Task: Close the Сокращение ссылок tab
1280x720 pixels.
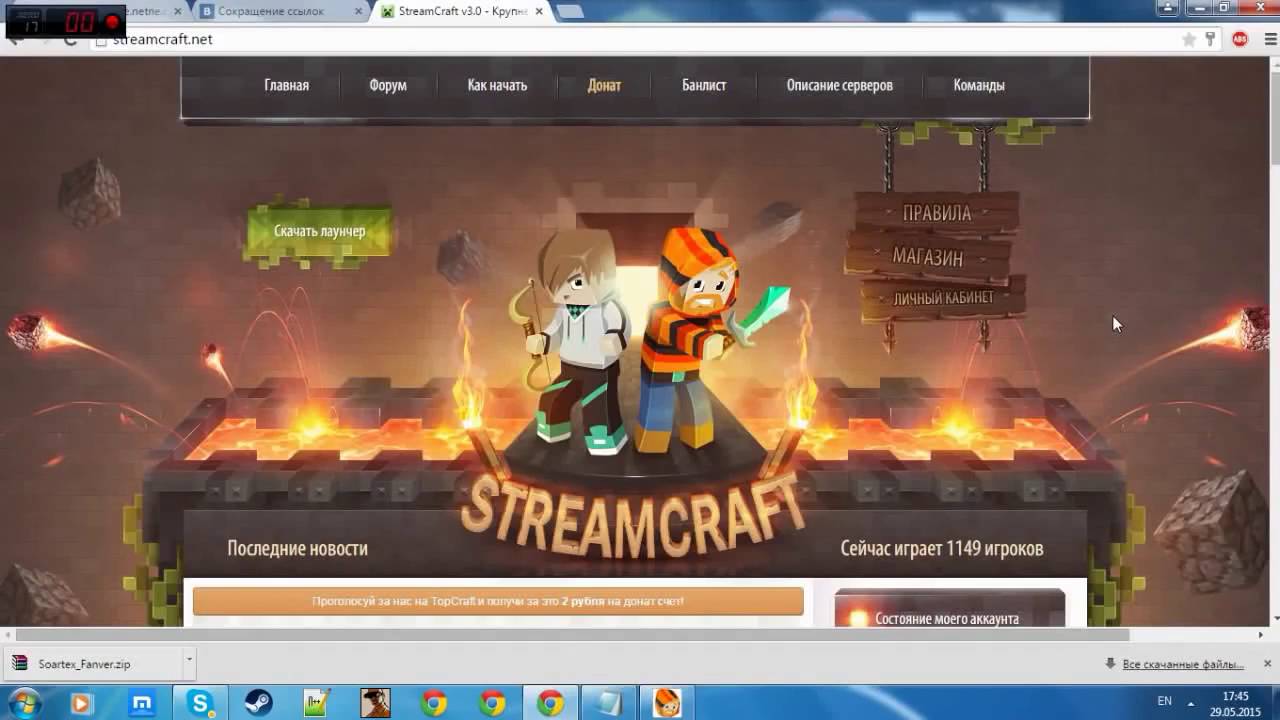Action: point(357,12)
